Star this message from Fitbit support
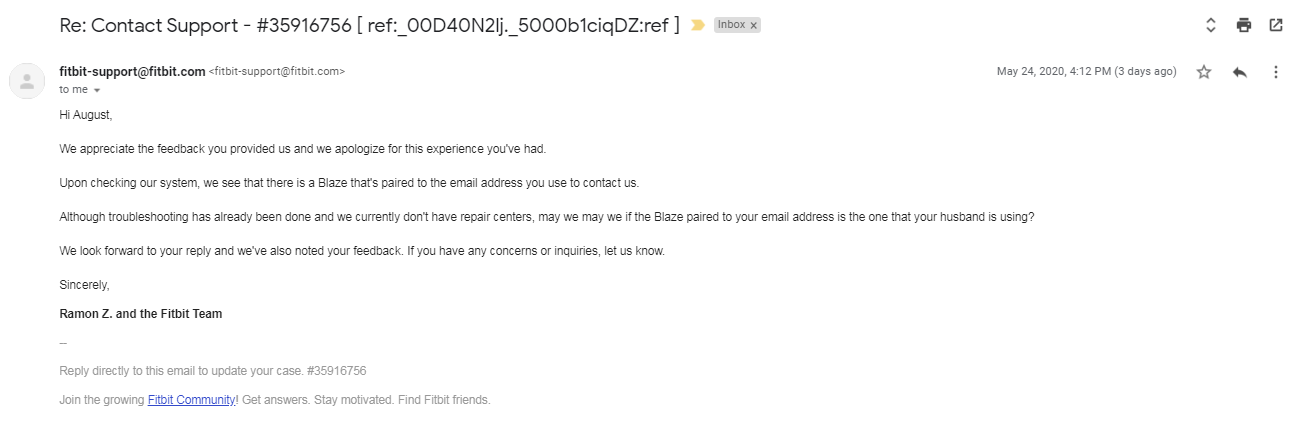The image size is (1295, 437). click(x=1204, y=72)
